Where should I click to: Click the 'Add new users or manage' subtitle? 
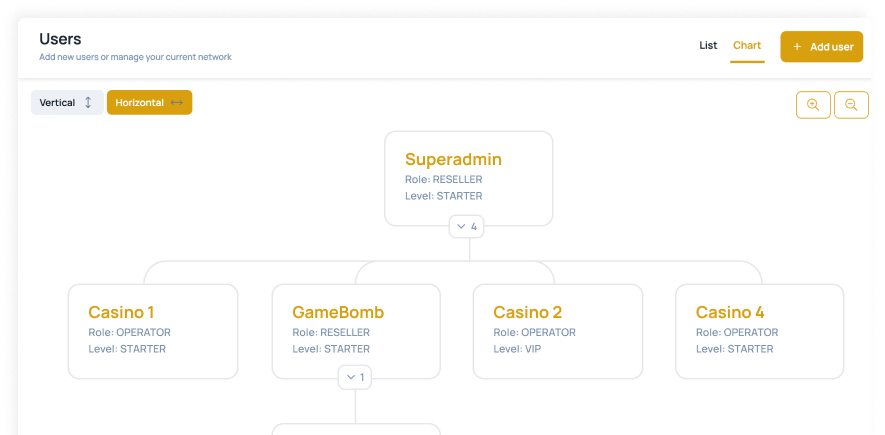click(x=135, y=57)
